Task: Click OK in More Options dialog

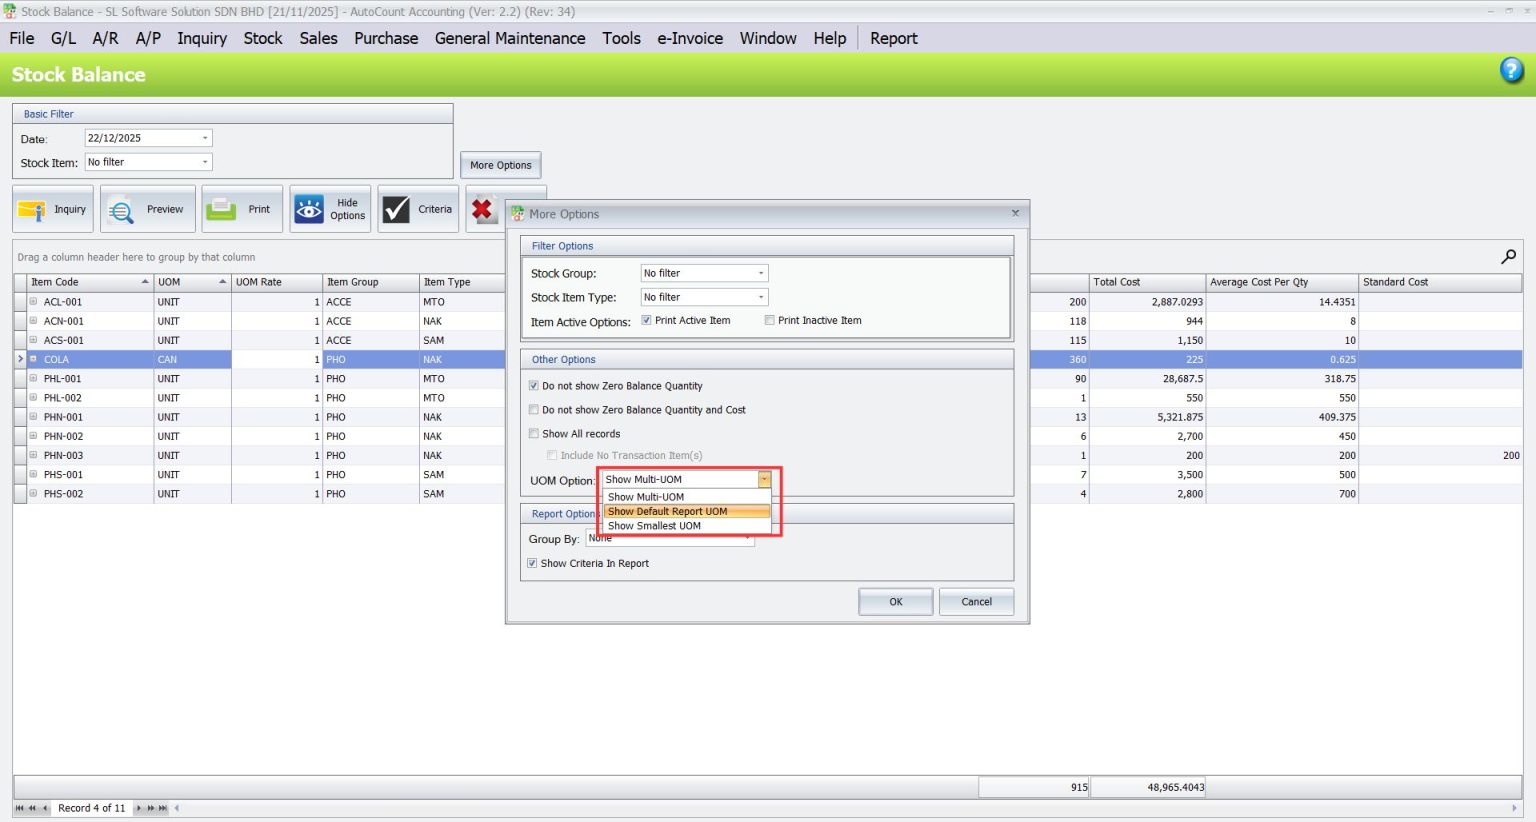Action: point(895,602)
